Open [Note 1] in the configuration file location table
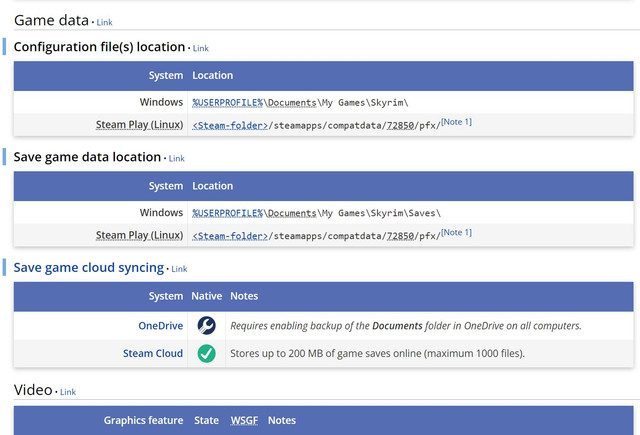This screenshot has height=435, width=640. pos(456,122)
